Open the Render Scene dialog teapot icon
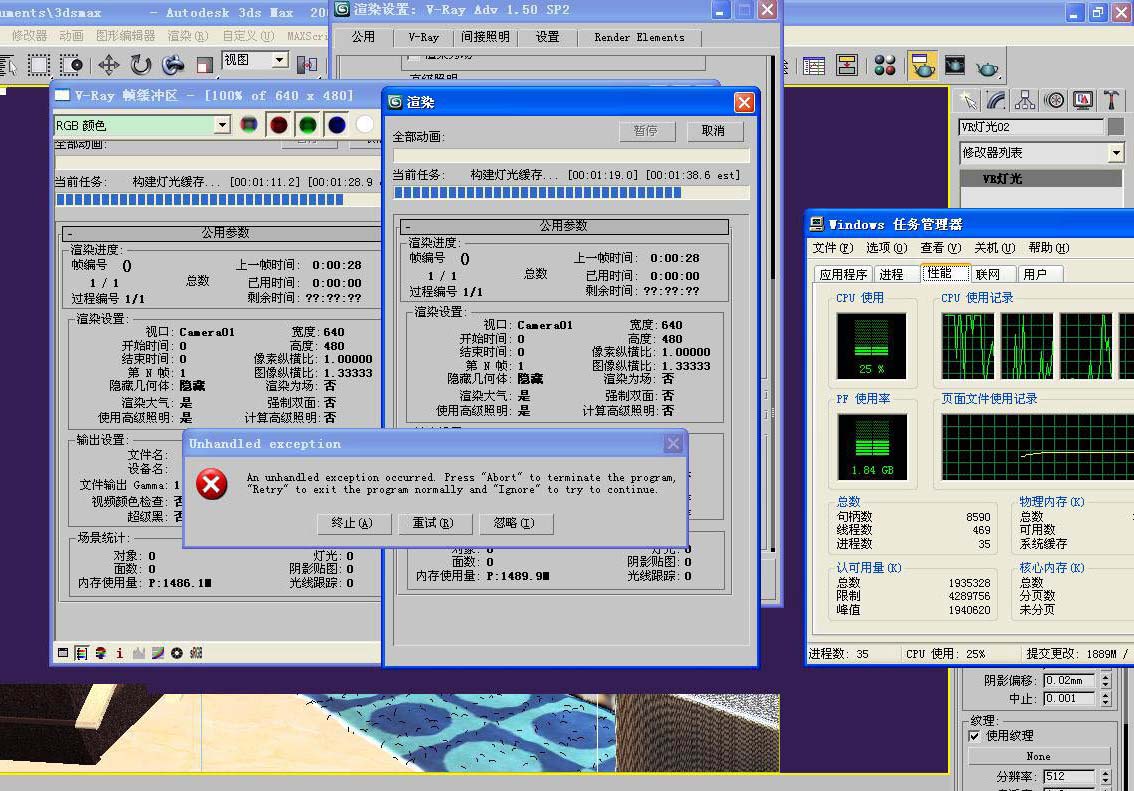The width and height of the screenshot is (1134, 791). [922, 66]
